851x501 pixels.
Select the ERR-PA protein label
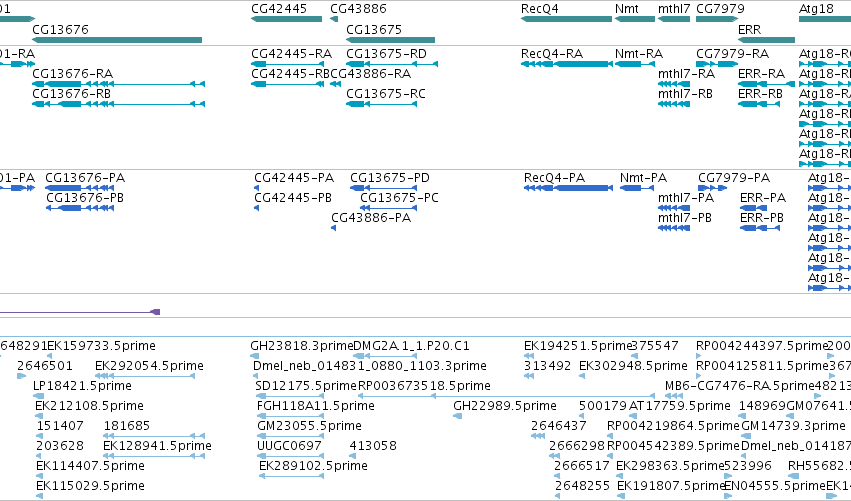[x=763, y=198]
